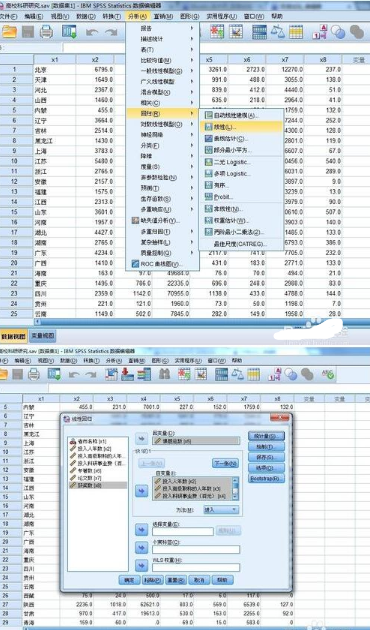The height and width of the screenshot is (630, 370).
Task: Click the arrow button beside 个案标签 field
Action: [x=141, y=548]
